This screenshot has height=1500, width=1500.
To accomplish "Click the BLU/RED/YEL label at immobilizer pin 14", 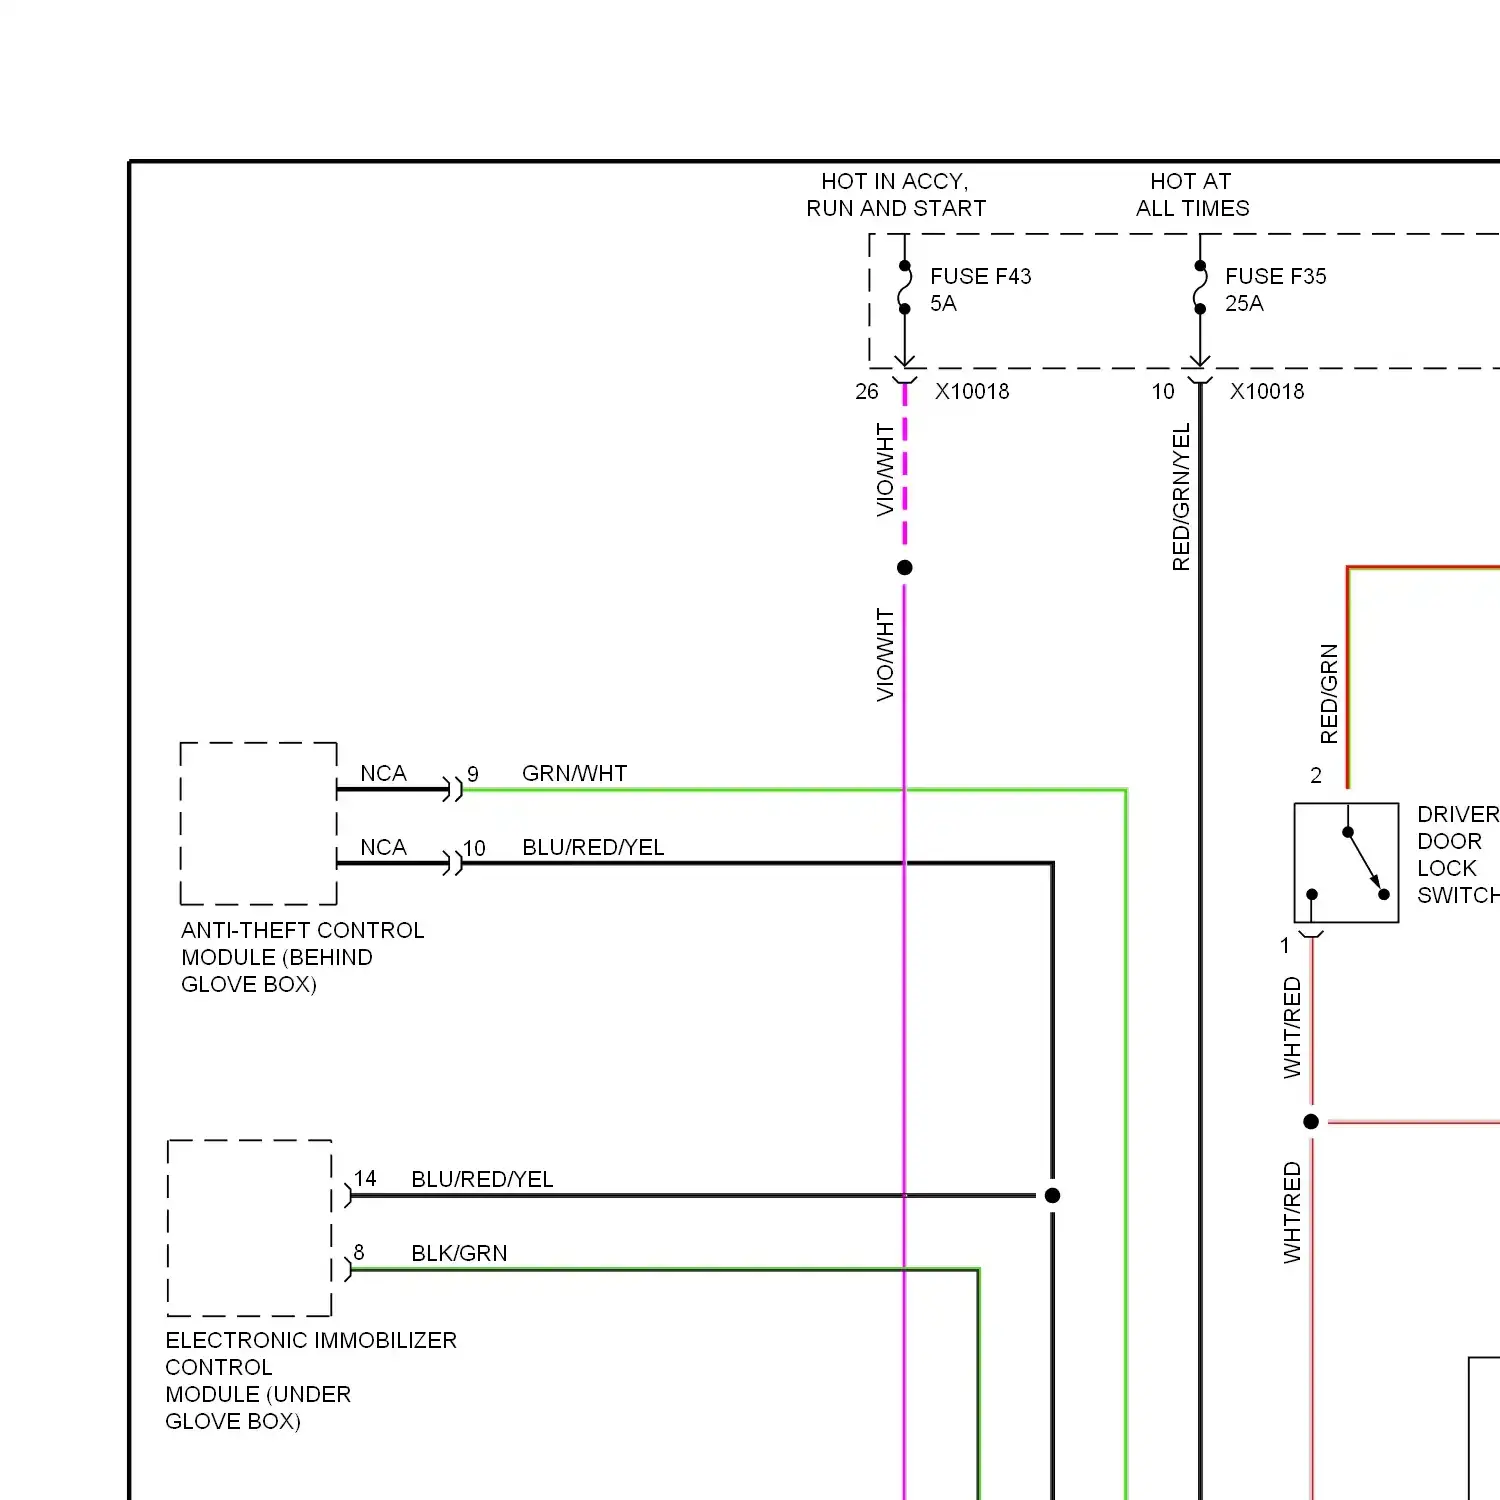I will point(482,1180).
